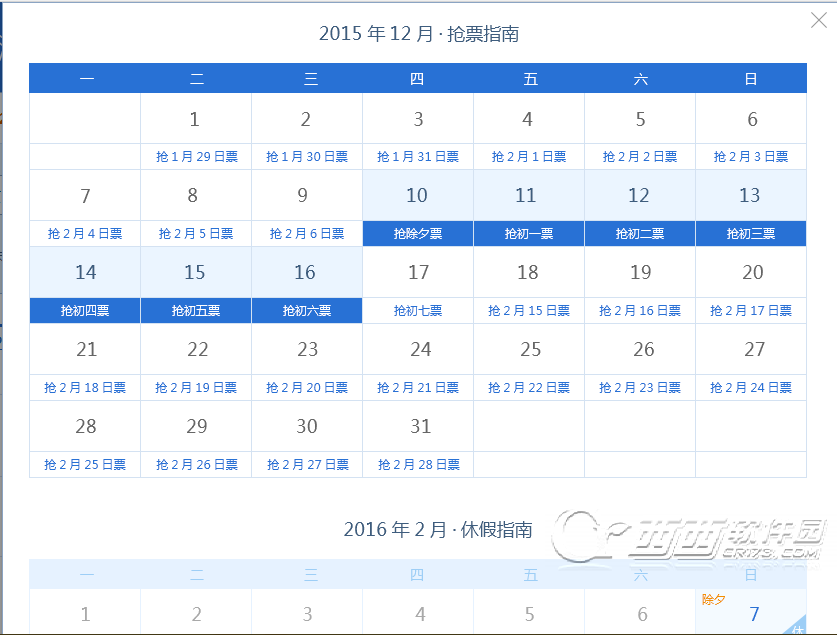Select February 7 除夕 in the holiday calendar
This screenshot has width=837, height=635.
coord(751,612)
